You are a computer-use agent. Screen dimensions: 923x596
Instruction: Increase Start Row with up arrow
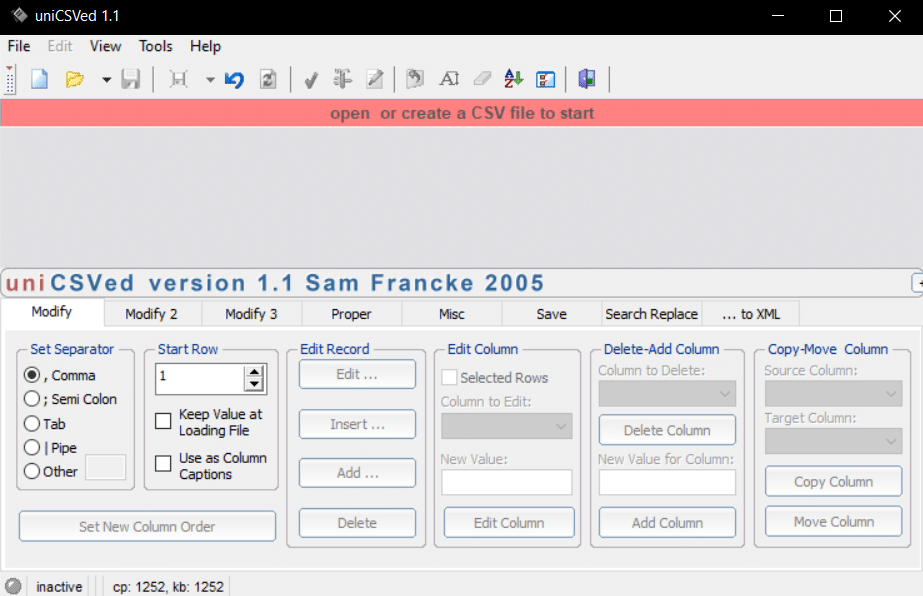click(254, 372)
